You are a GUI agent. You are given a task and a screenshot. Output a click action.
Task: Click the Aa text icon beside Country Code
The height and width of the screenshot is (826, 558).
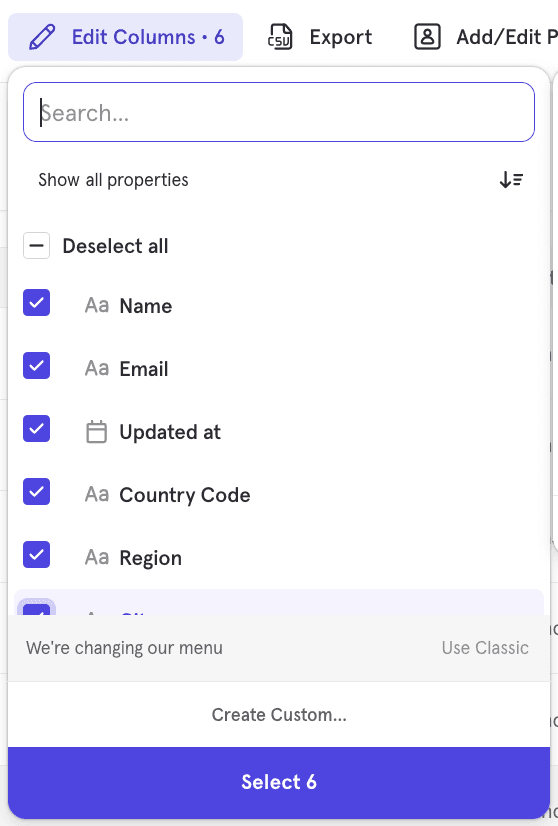tap(97, 495)
